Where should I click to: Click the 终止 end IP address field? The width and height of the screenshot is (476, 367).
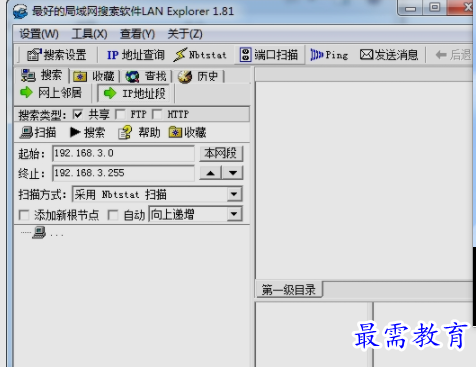coord(123,173)
